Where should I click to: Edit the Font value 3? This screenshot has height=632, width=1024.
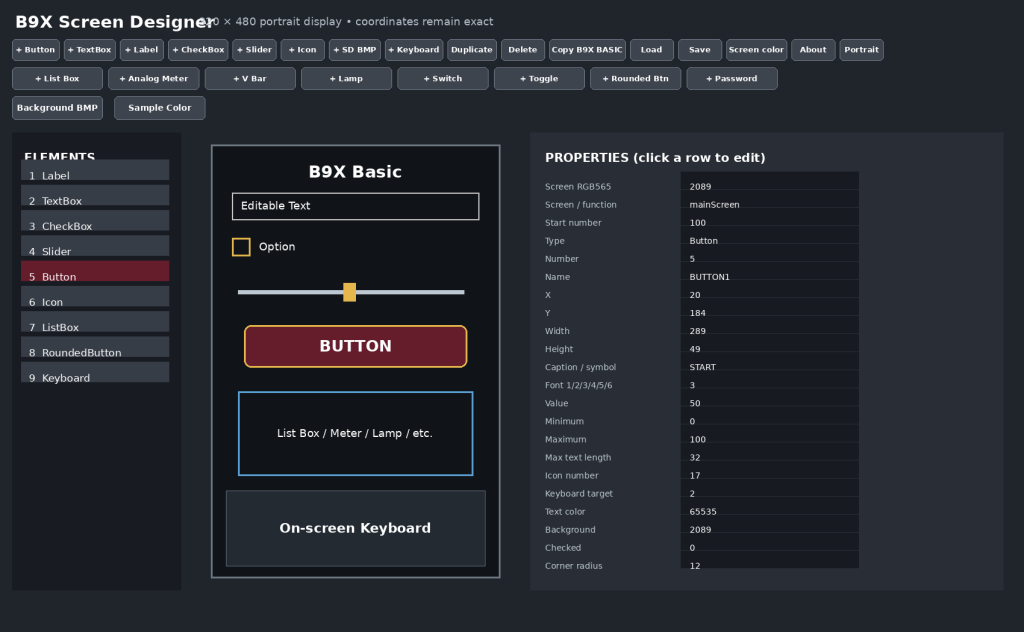(x=770, y=380)
